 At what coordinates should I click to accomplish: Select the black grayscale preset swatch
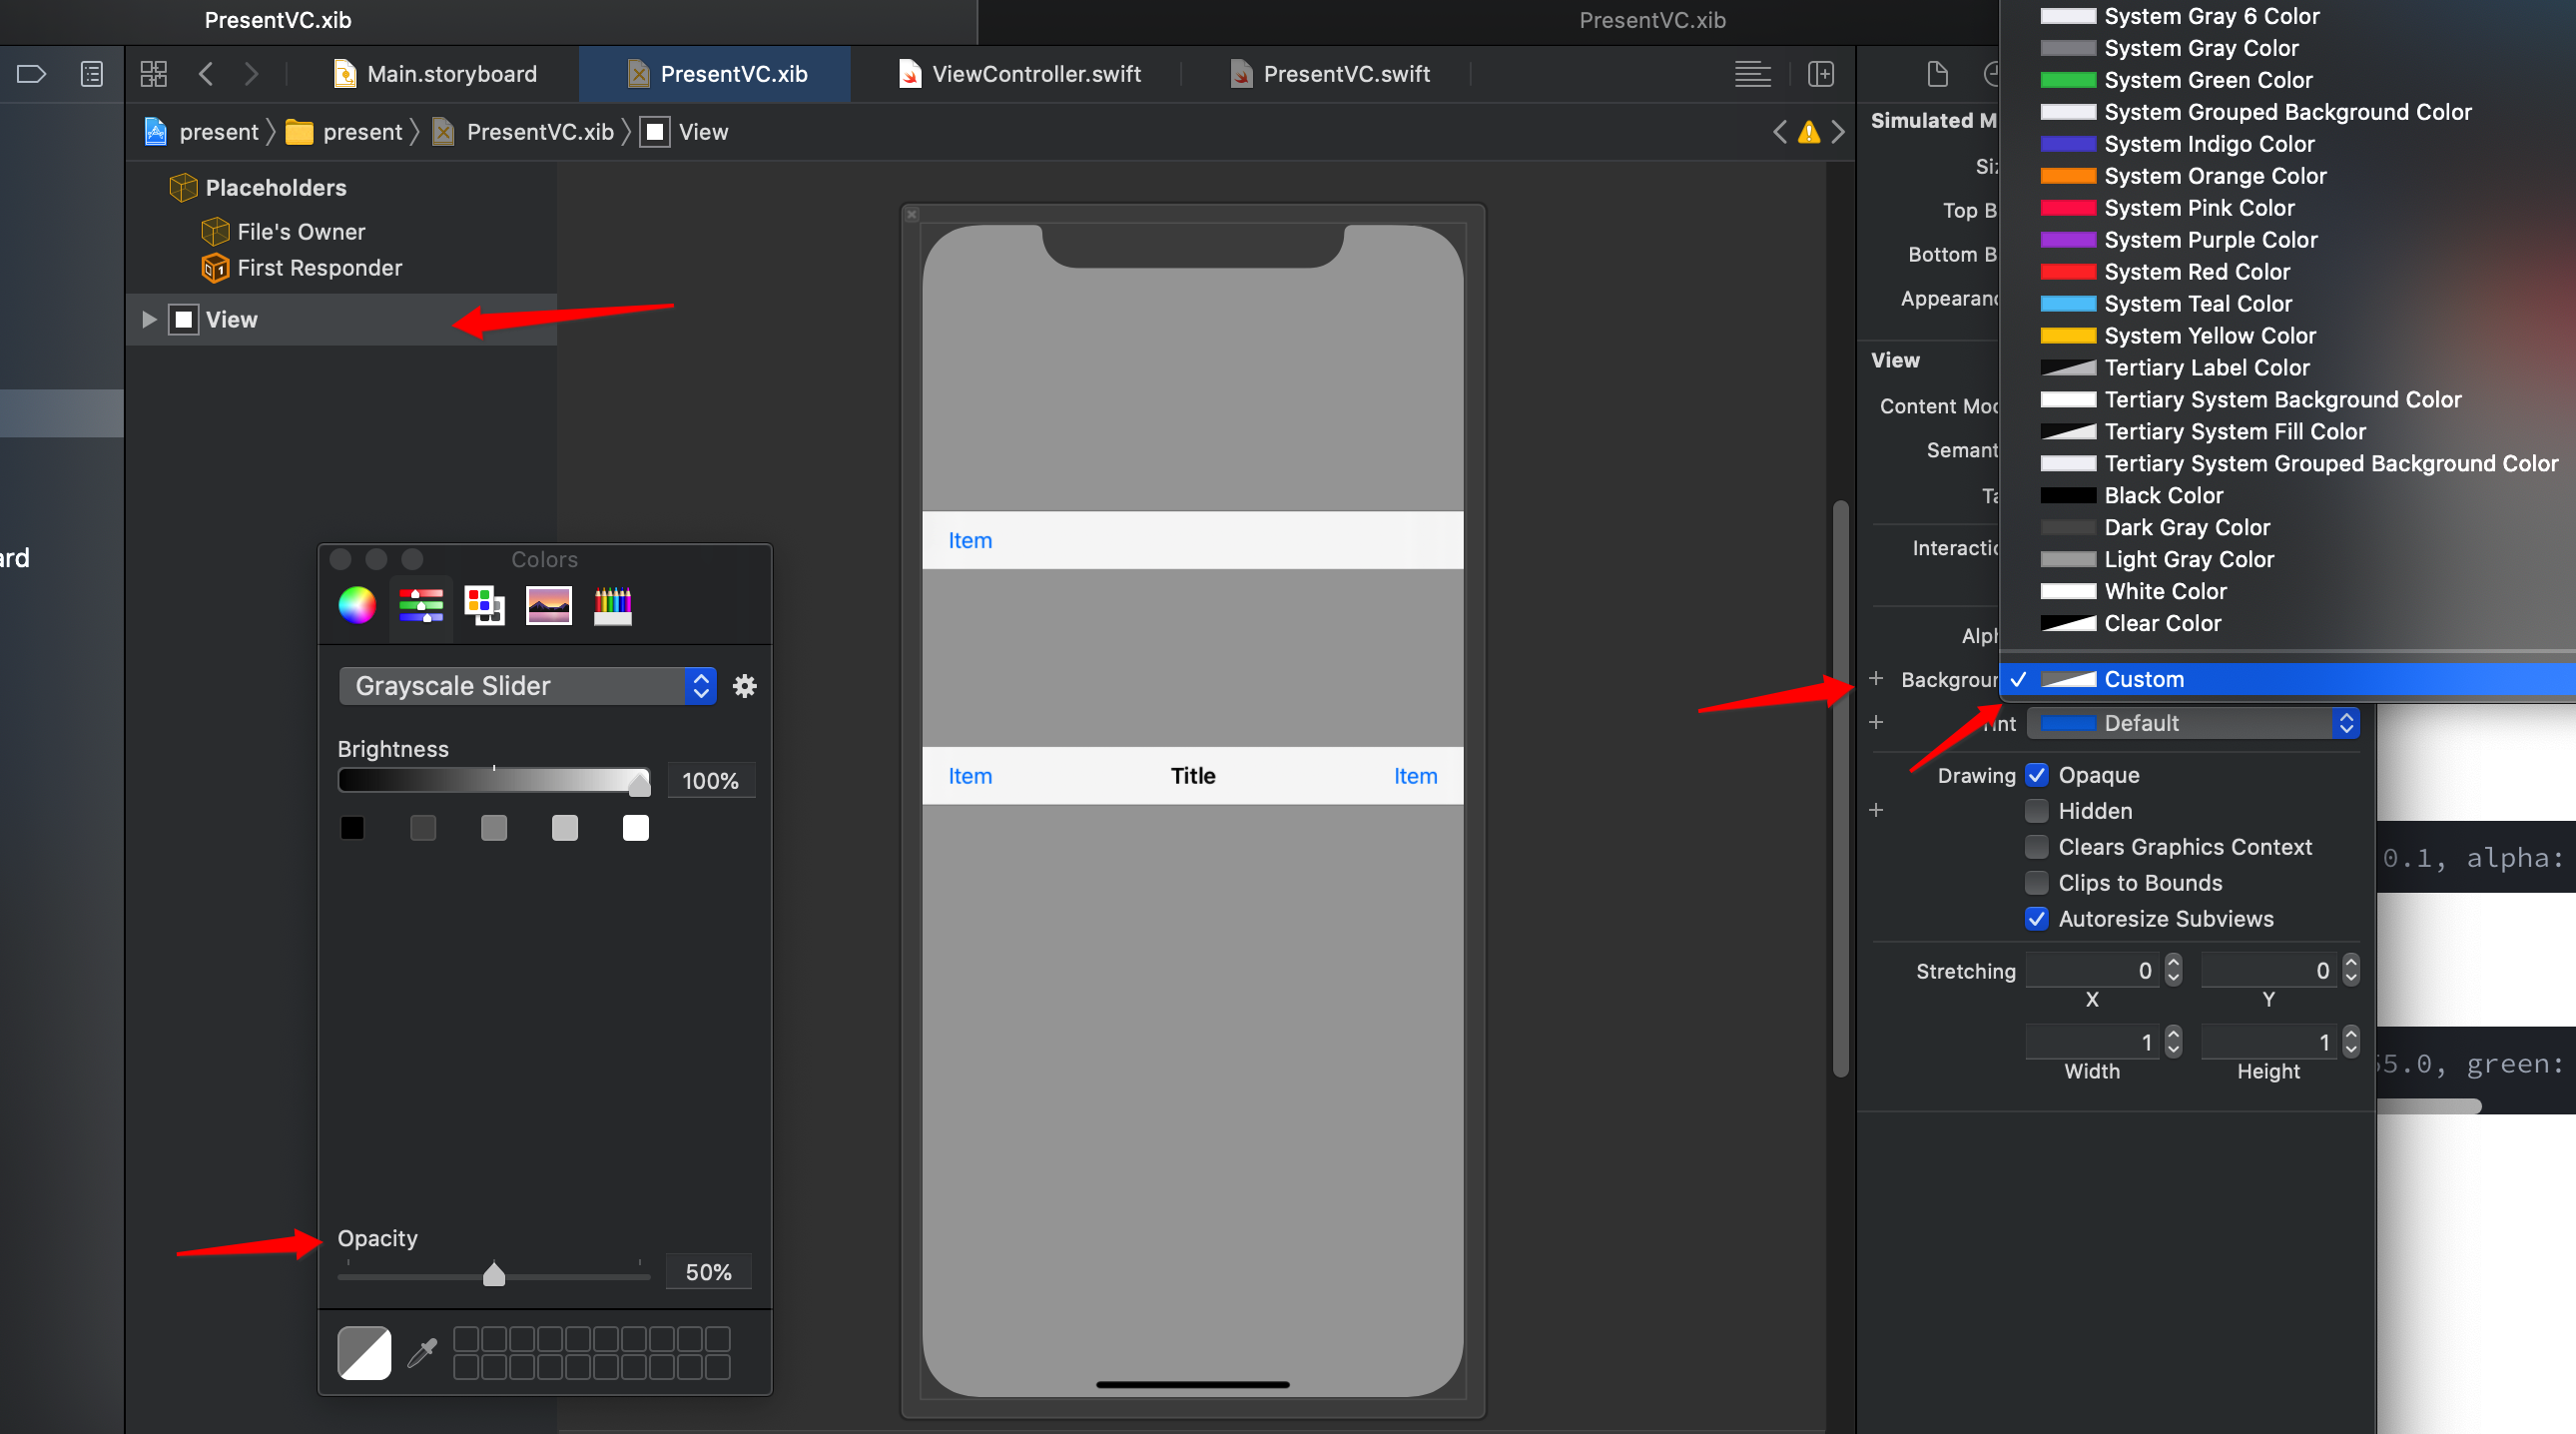[x=352, y=828]
